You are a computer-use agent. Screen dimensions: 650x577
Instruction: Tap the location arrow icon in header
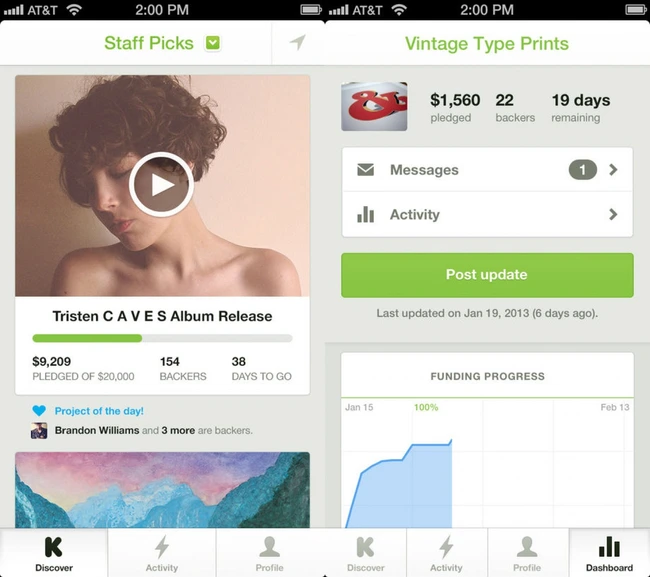tap(298, 42)
